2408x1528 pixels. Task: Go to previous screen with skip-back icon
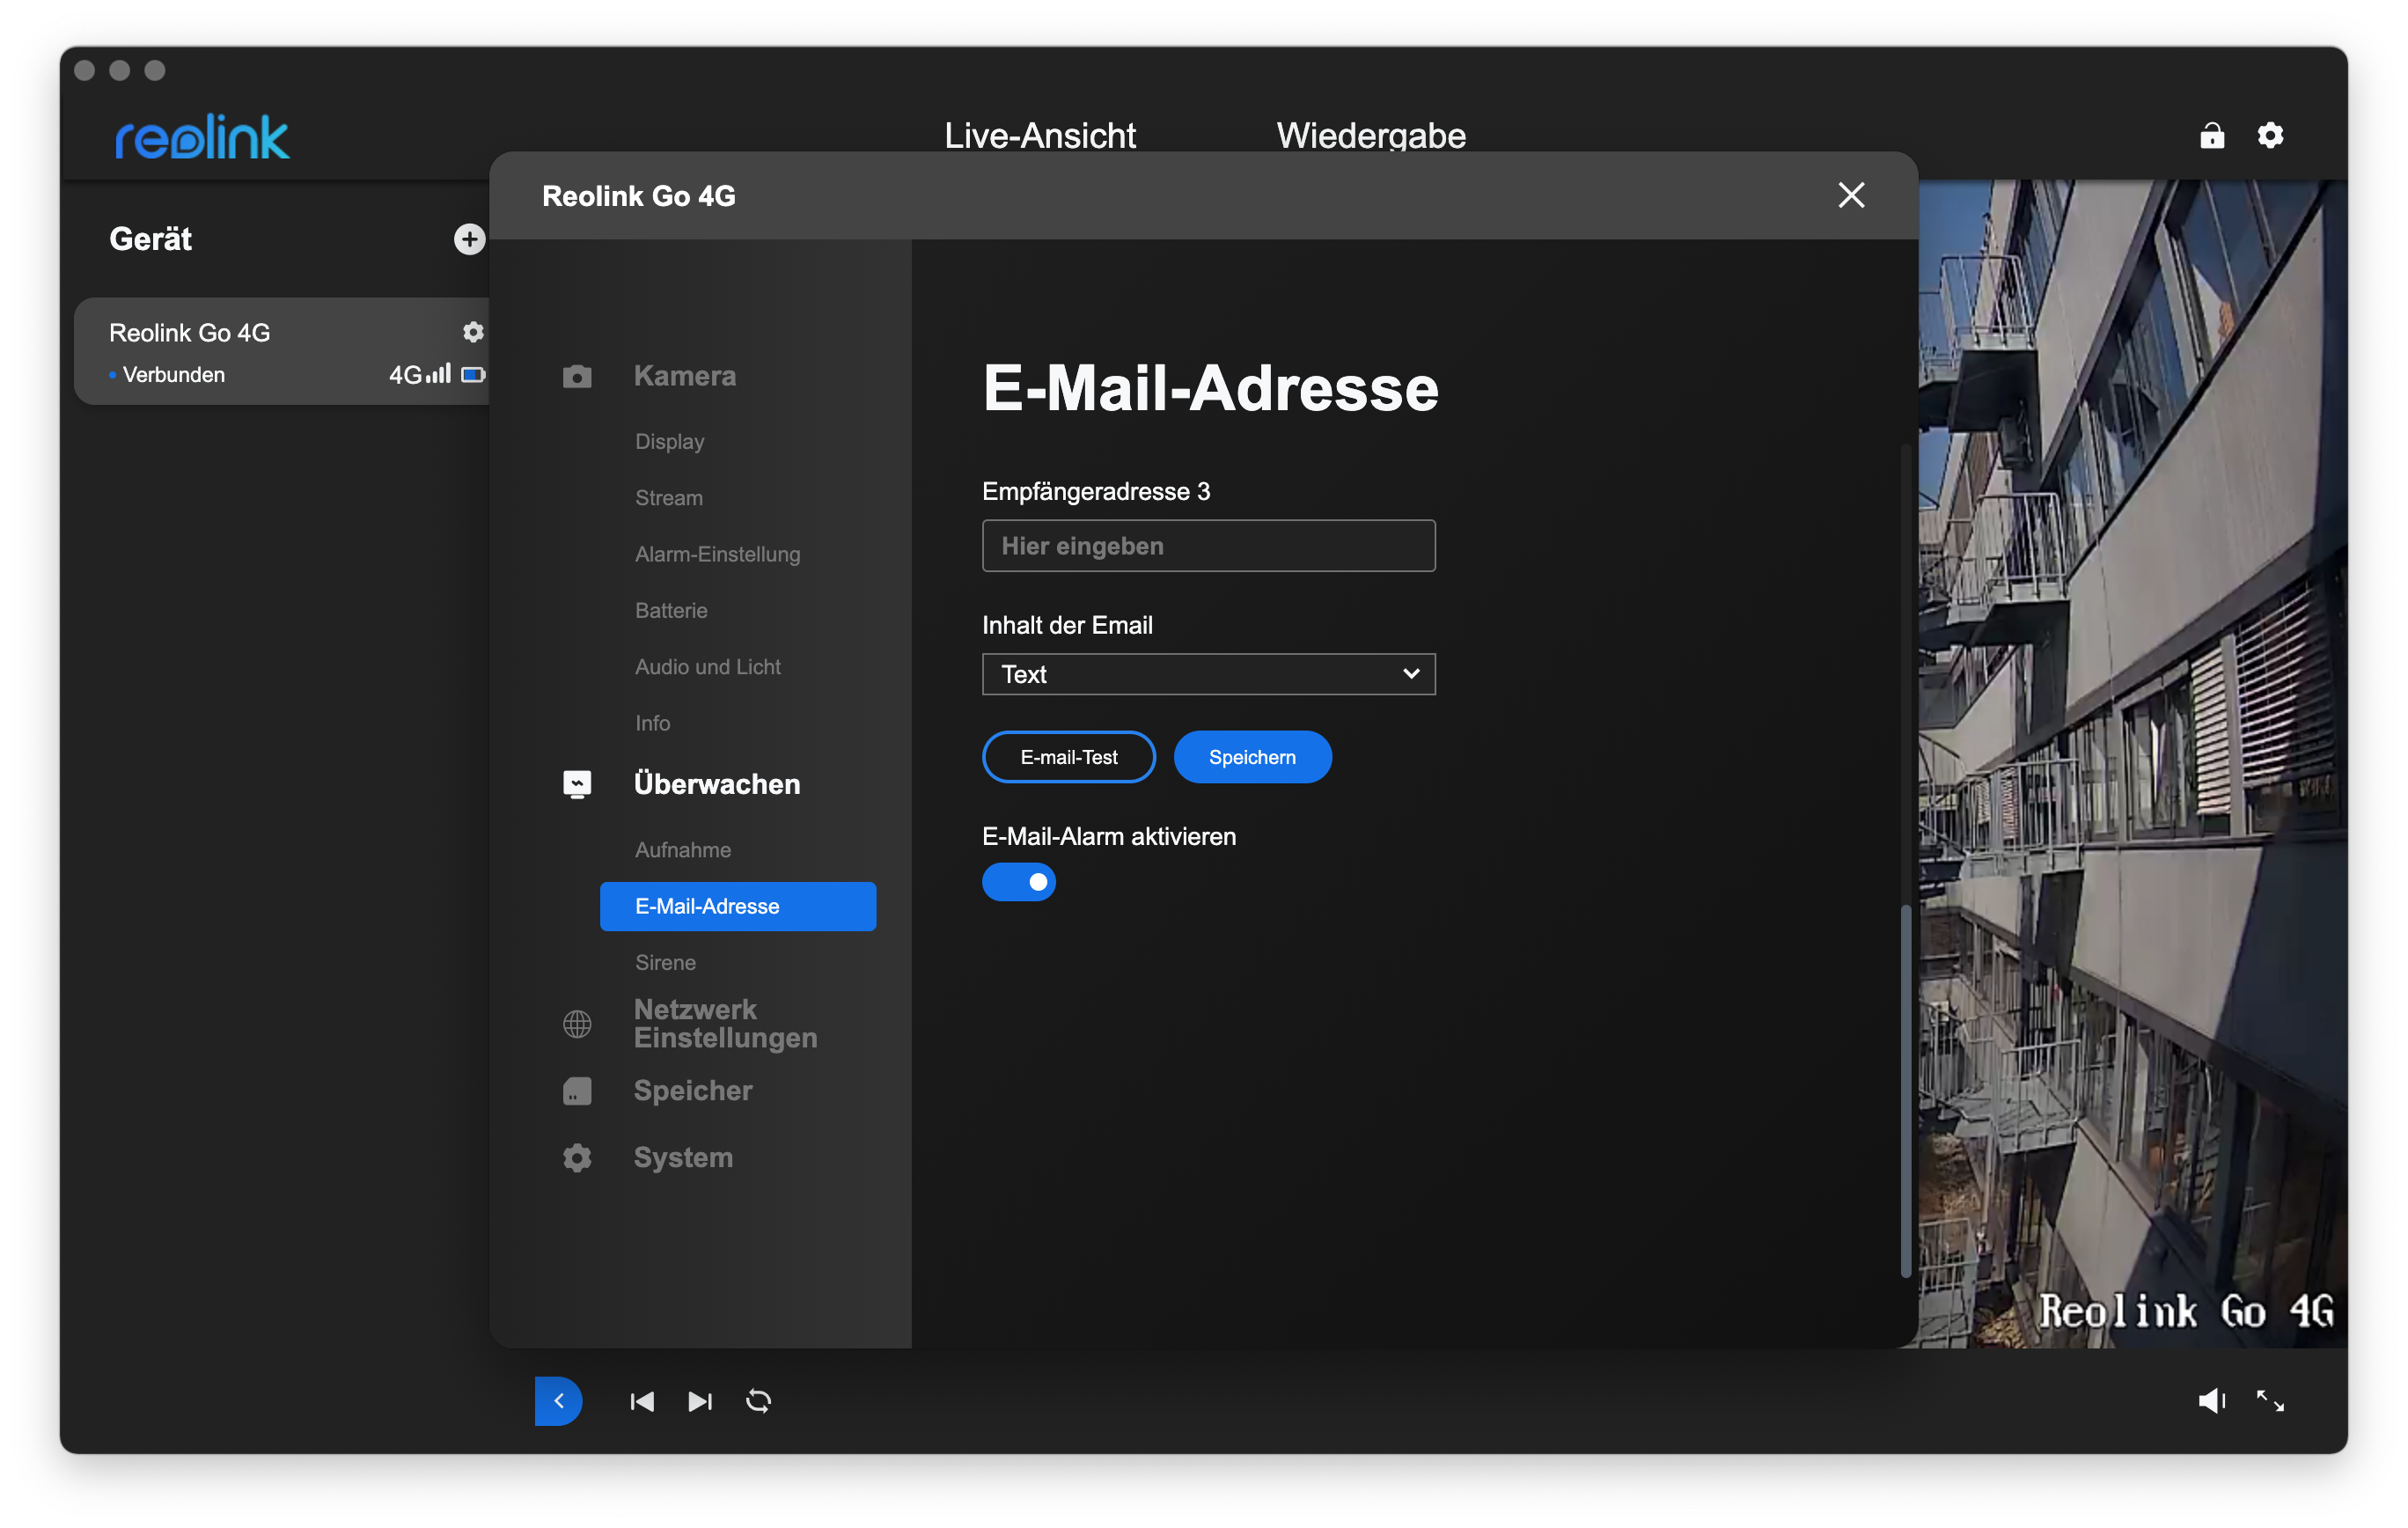coord(642,1401)
